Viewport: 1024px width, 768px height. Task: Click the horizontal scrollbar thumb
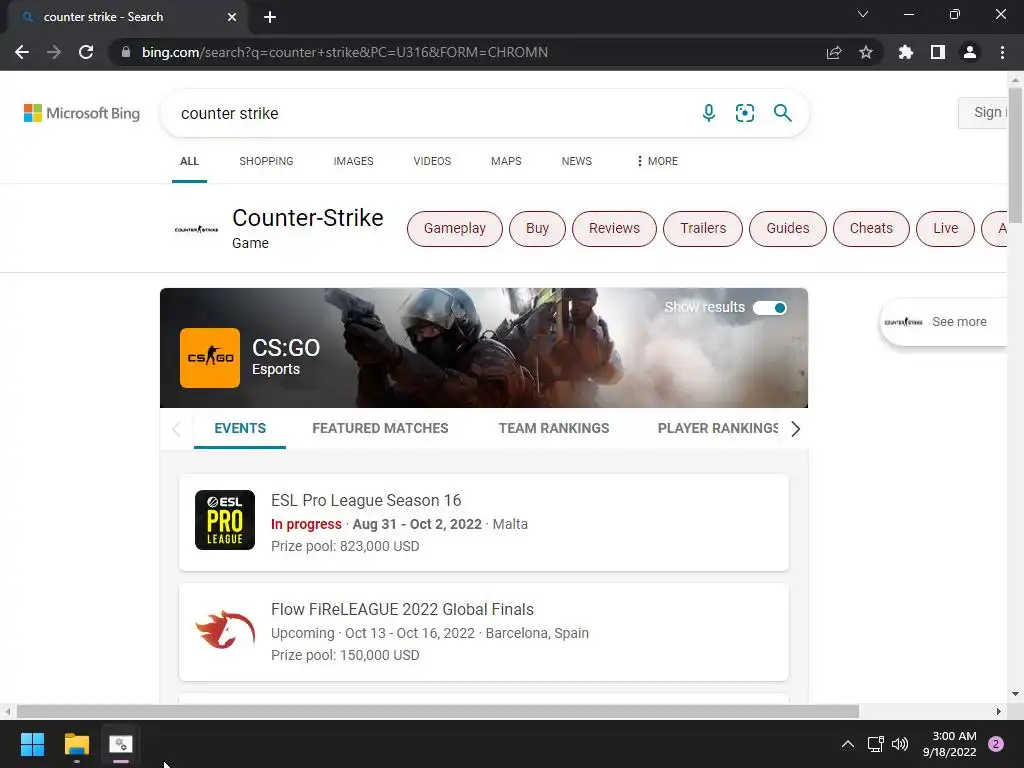438,711
